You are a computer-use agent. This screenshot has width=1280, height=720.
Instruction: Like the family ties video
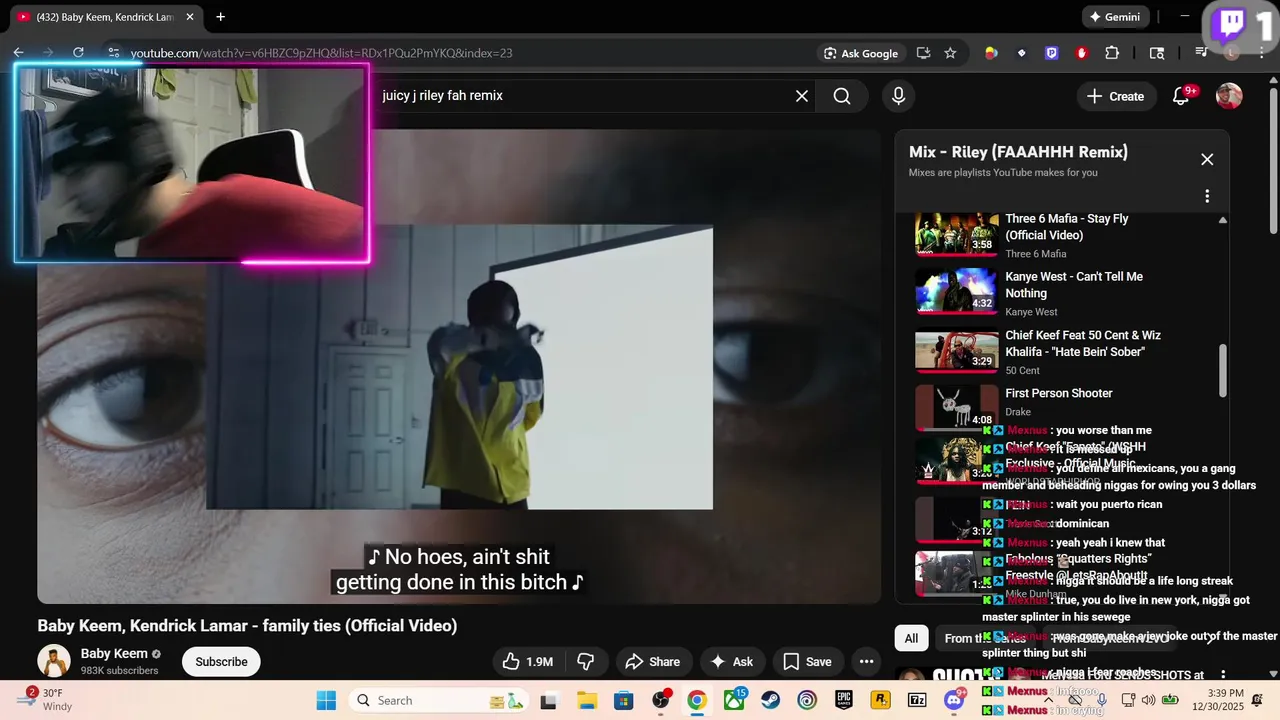click(528, 661)
